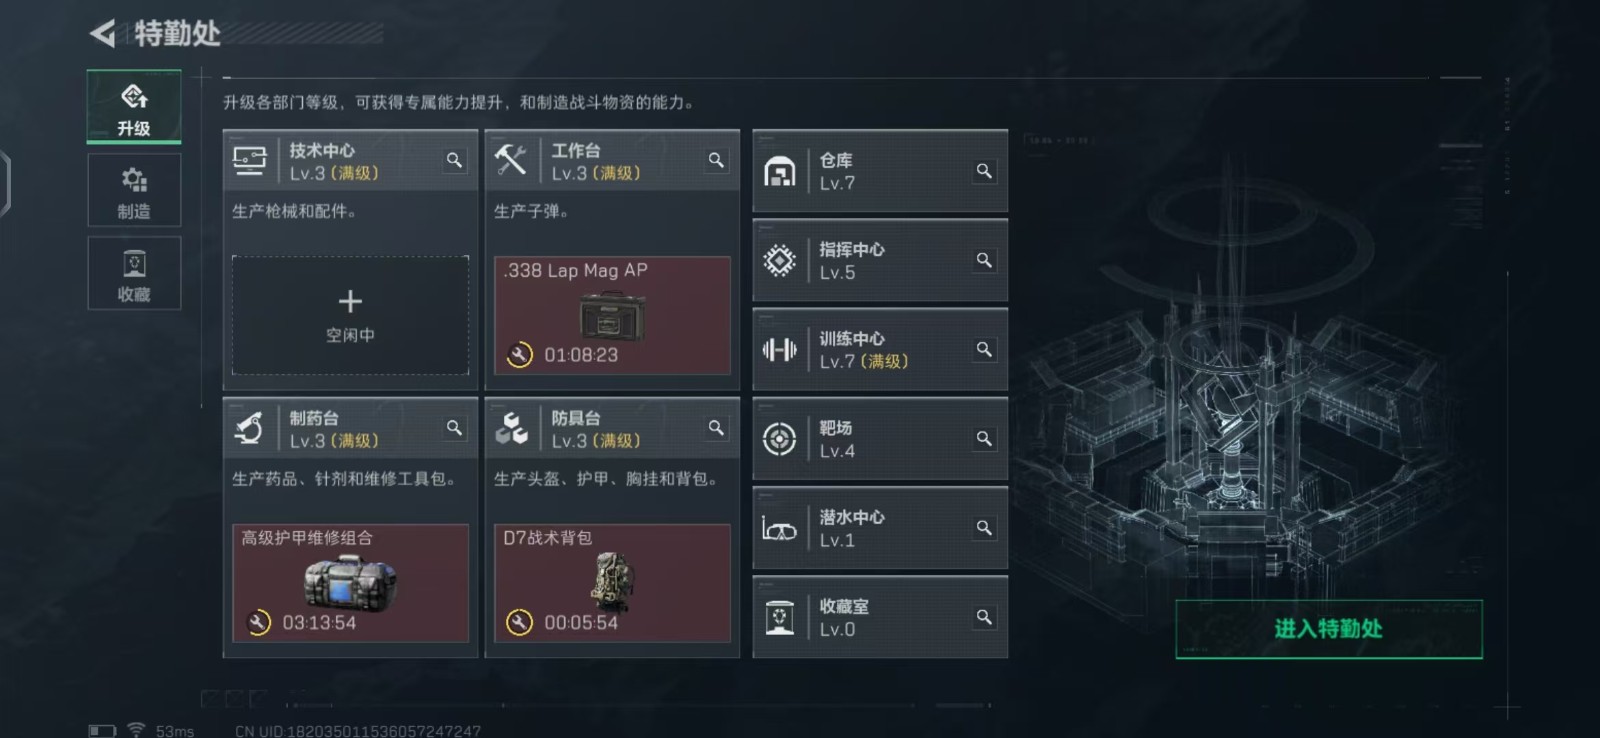View 仓库 details via magnifier icon

click(984, 171)
